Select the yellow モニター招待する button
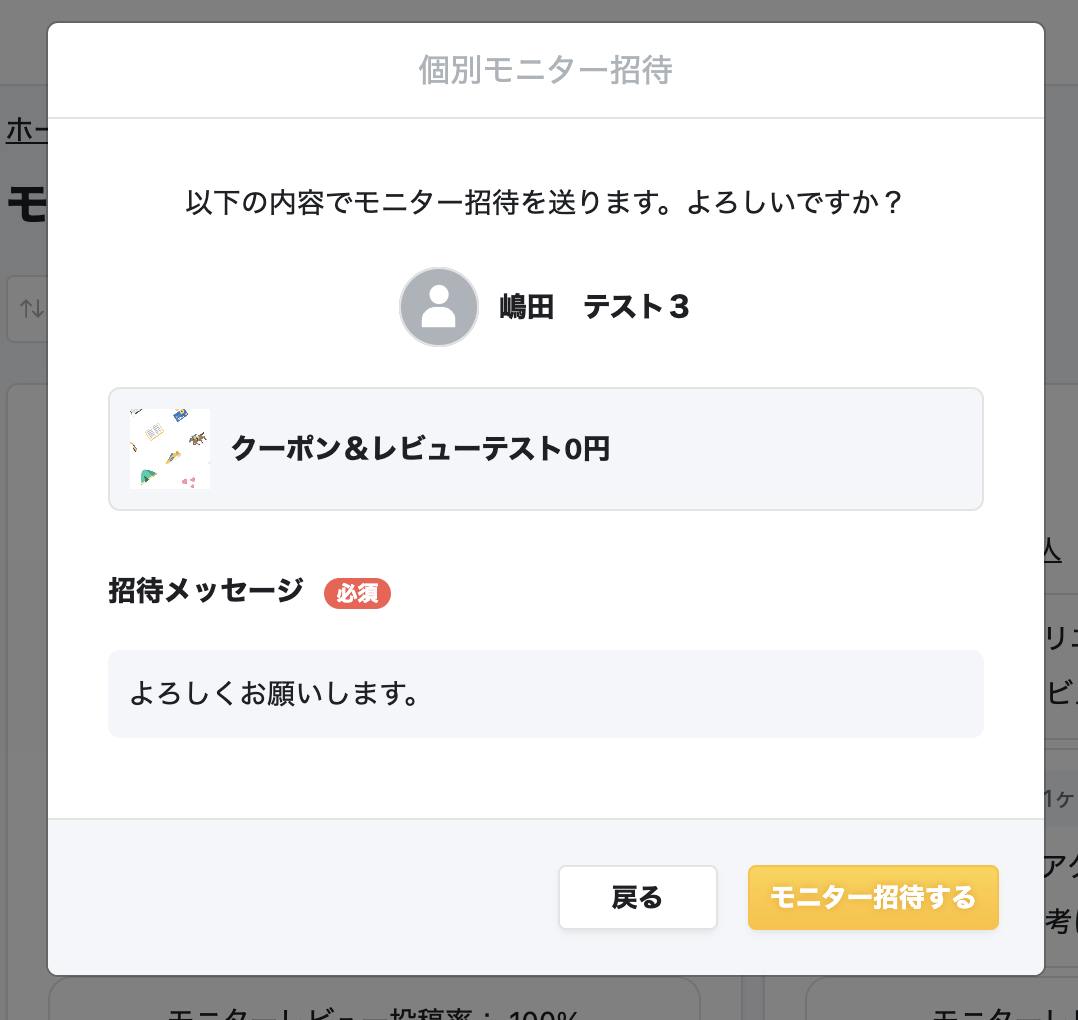The height and width of the screenshot is (1020, 1078). pyautogui.click(x=872, y=897)
